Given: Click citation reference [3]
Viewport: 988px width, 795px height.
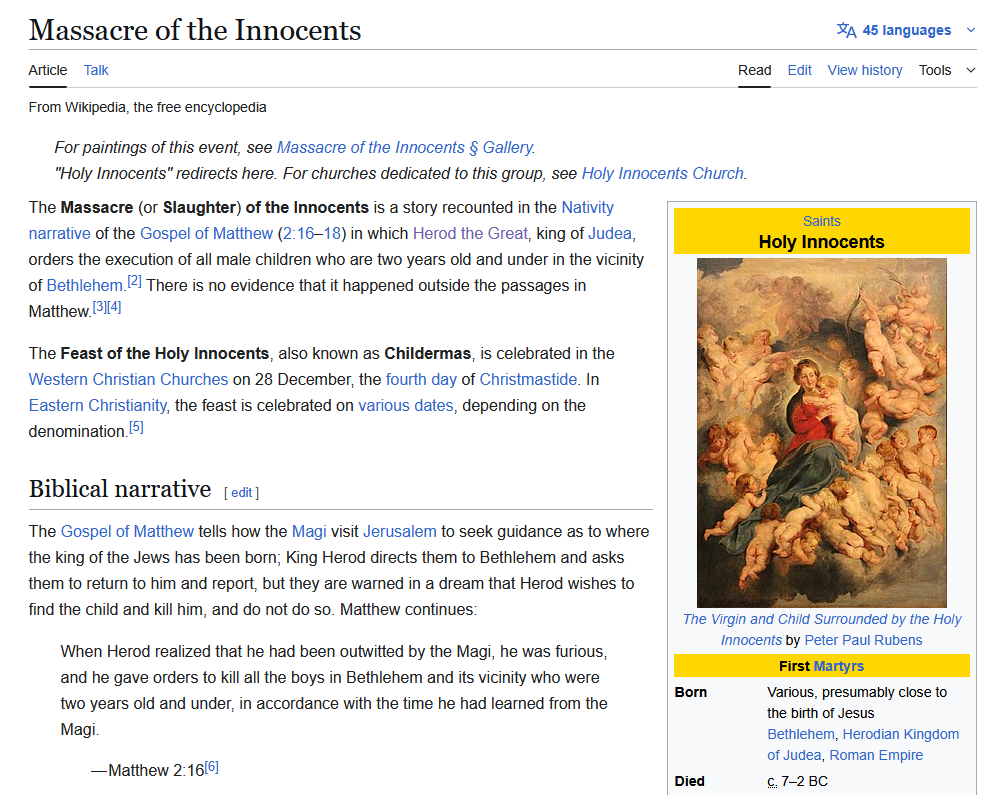Looking at the screenshot, I should 100,307.
